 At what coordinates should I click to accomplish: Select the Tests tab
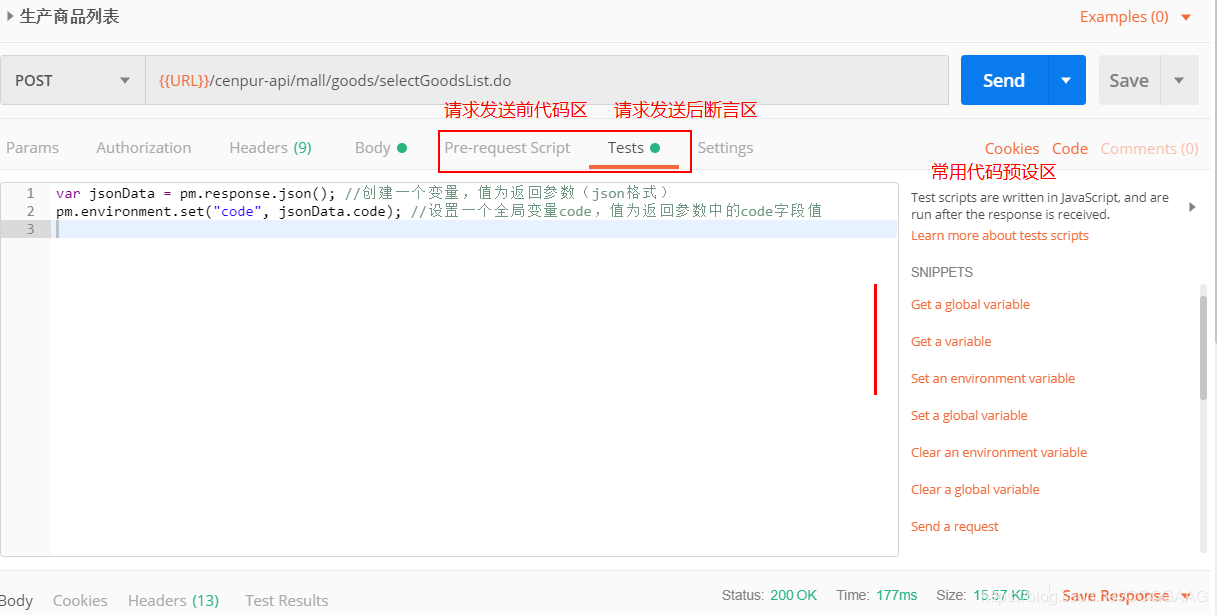(x=634, y=148)
